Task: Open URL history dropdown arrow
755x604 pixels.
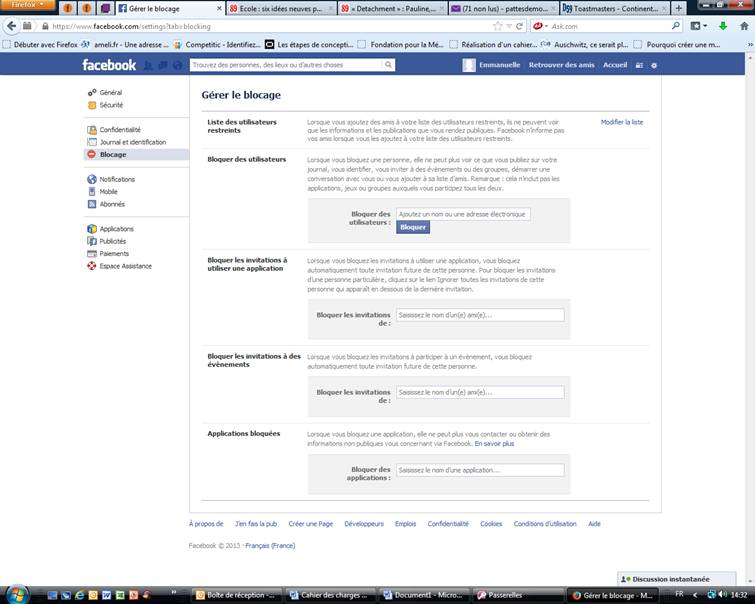Action: pyautogui.click(x=509, y=26)
